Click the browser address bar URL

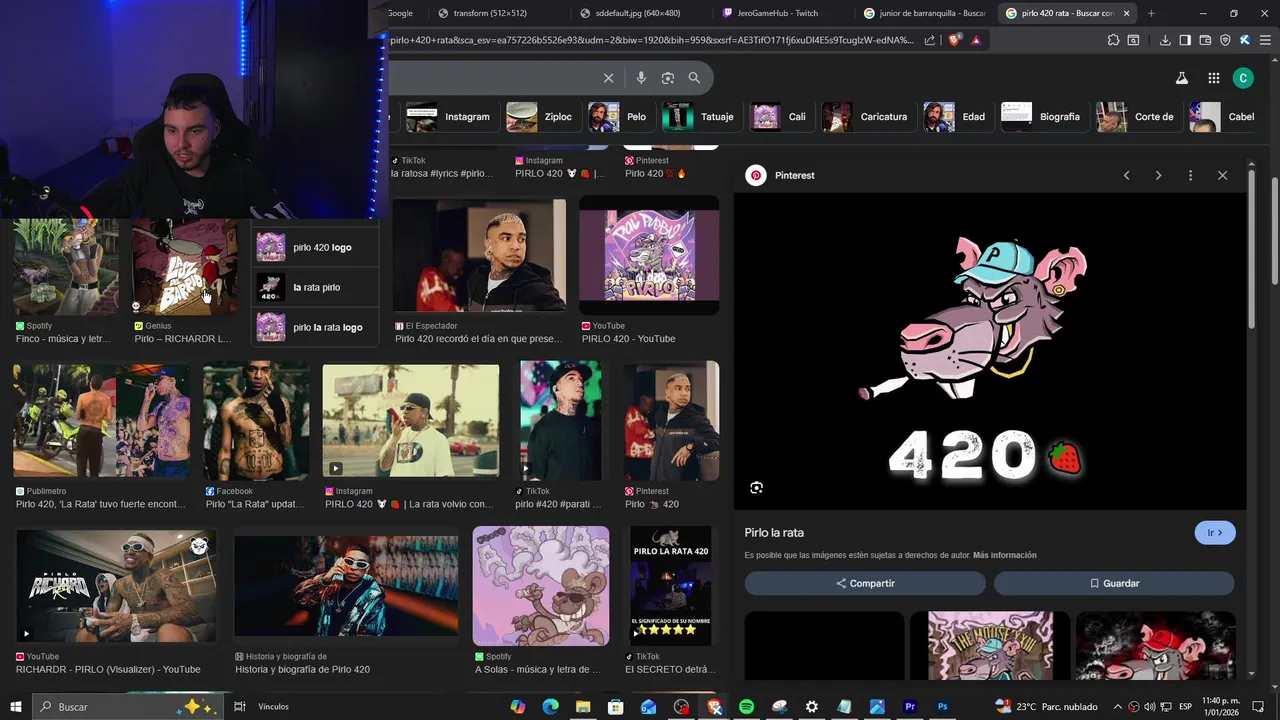coord(650,40)
